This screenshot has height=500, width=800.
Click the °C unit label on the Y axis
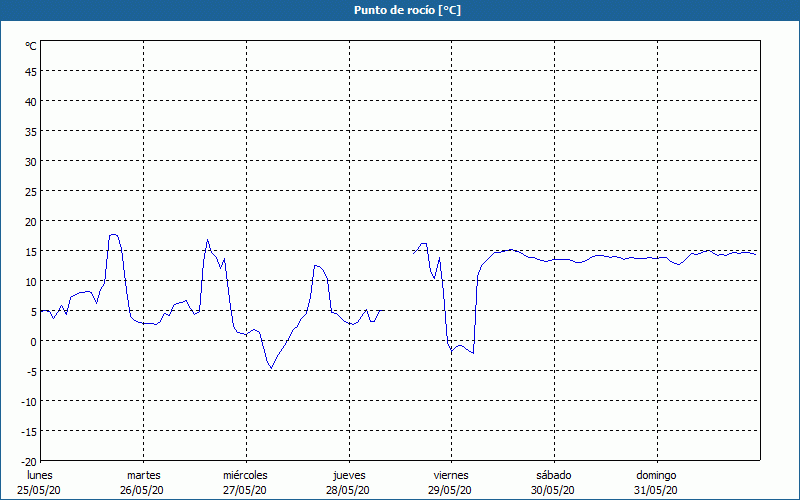click(31, 46)
